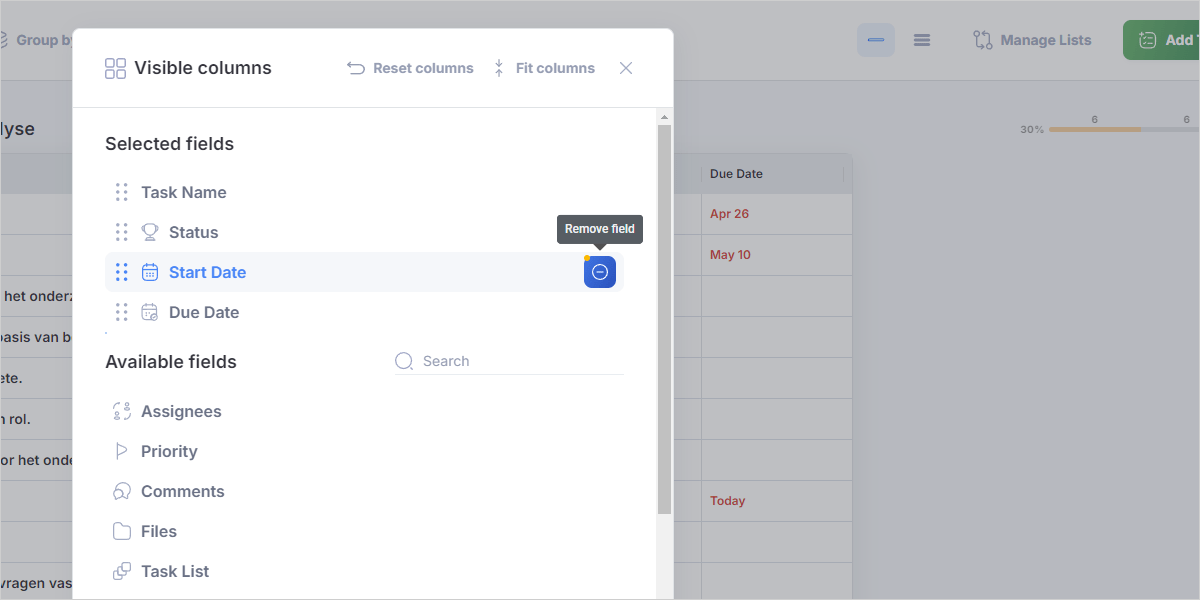1200x600 pixels.
Task: Click the Start Date calendar icon
Action: [x=150, y=272]
